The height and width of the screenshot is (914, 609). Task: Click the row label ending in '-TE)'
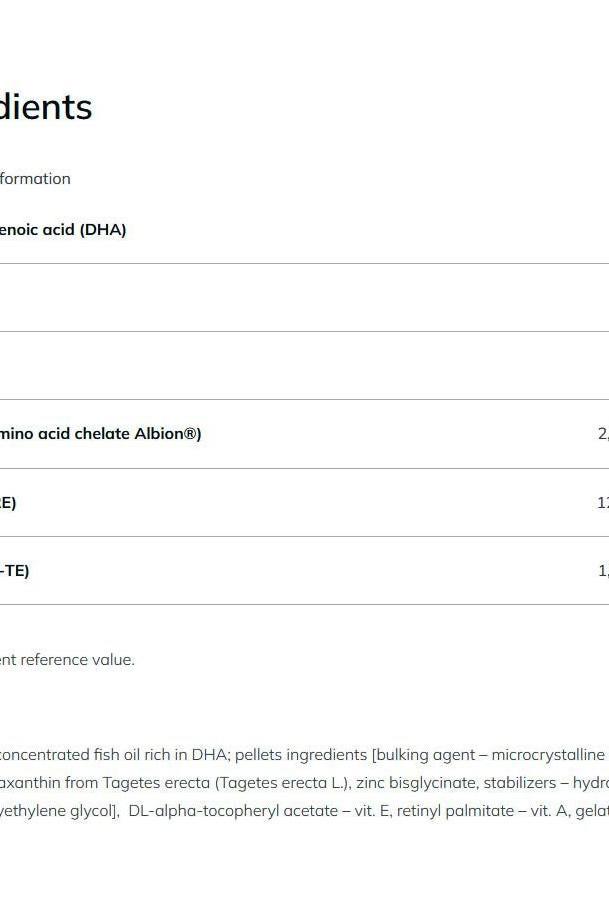point(14,571)
